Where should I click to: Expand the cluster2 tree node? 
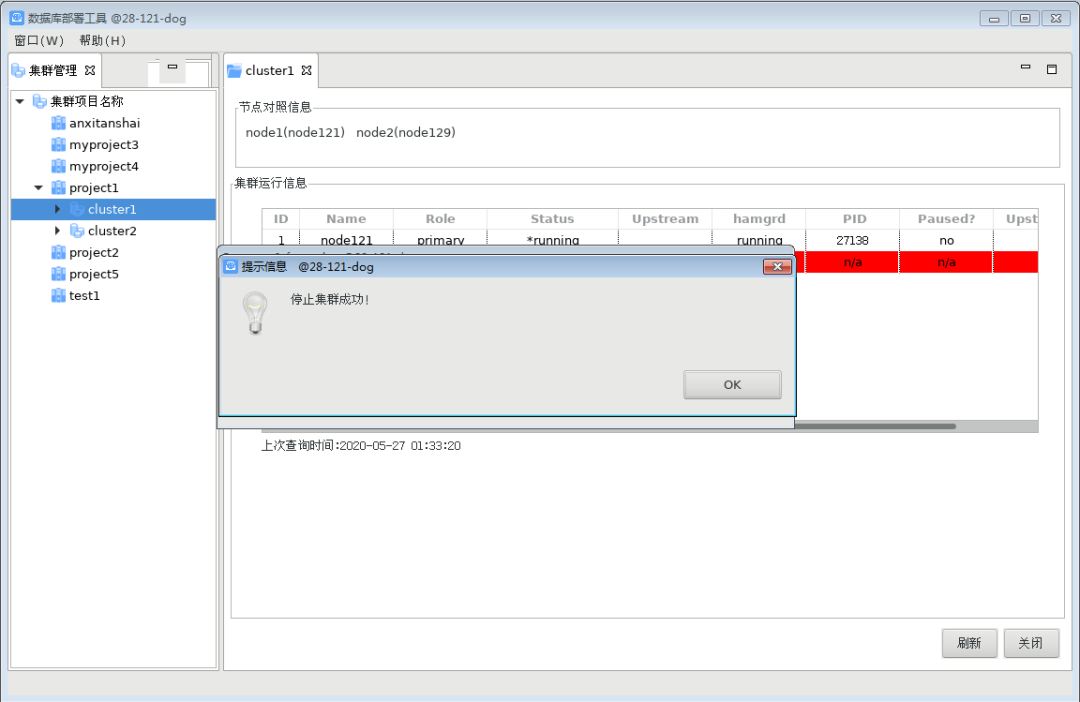click(x=58, y=231)
